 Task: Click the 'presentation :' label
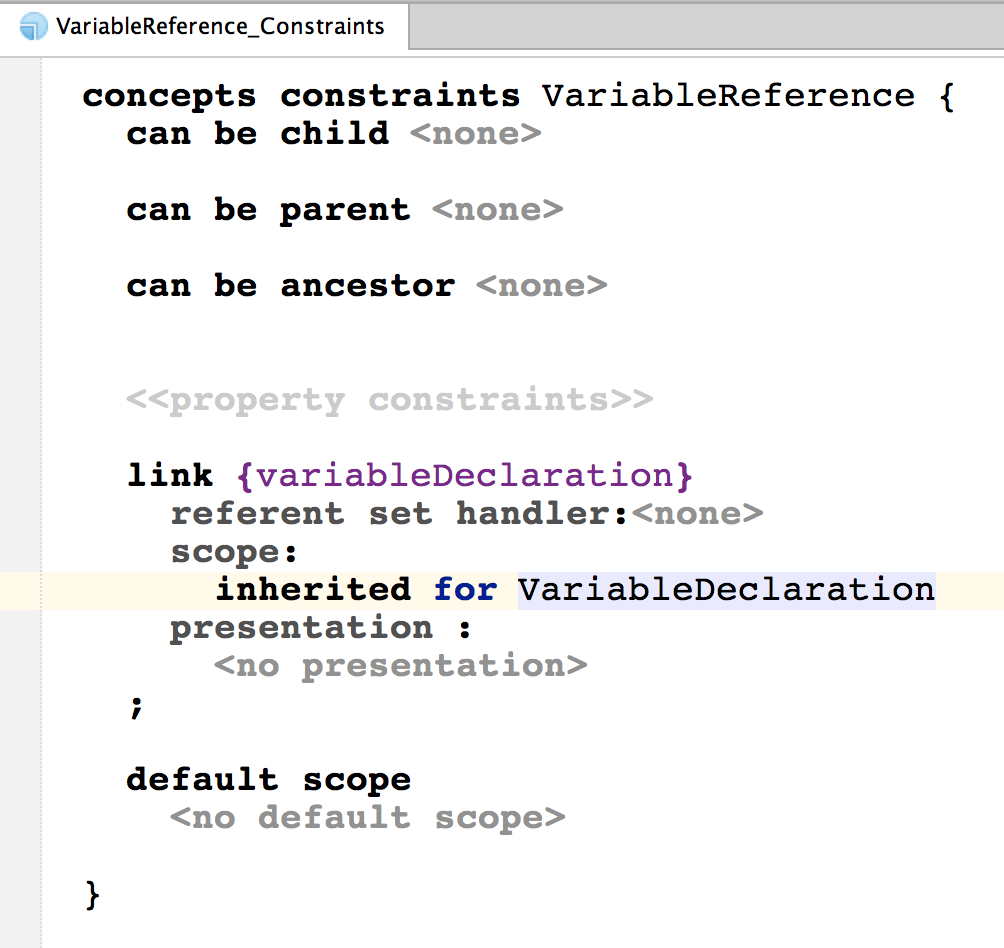point(320,628)
